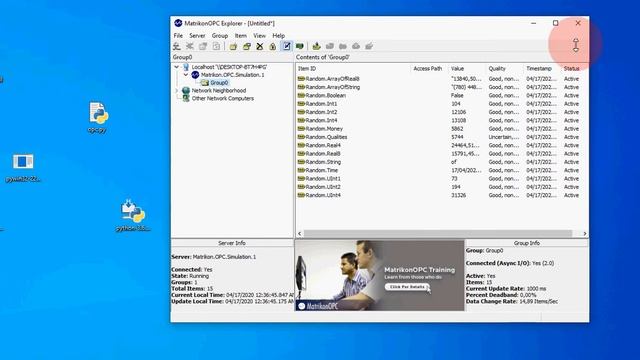Open the Help menu
The height and width of the screenshot is (360, 640).
click(278, 36)
